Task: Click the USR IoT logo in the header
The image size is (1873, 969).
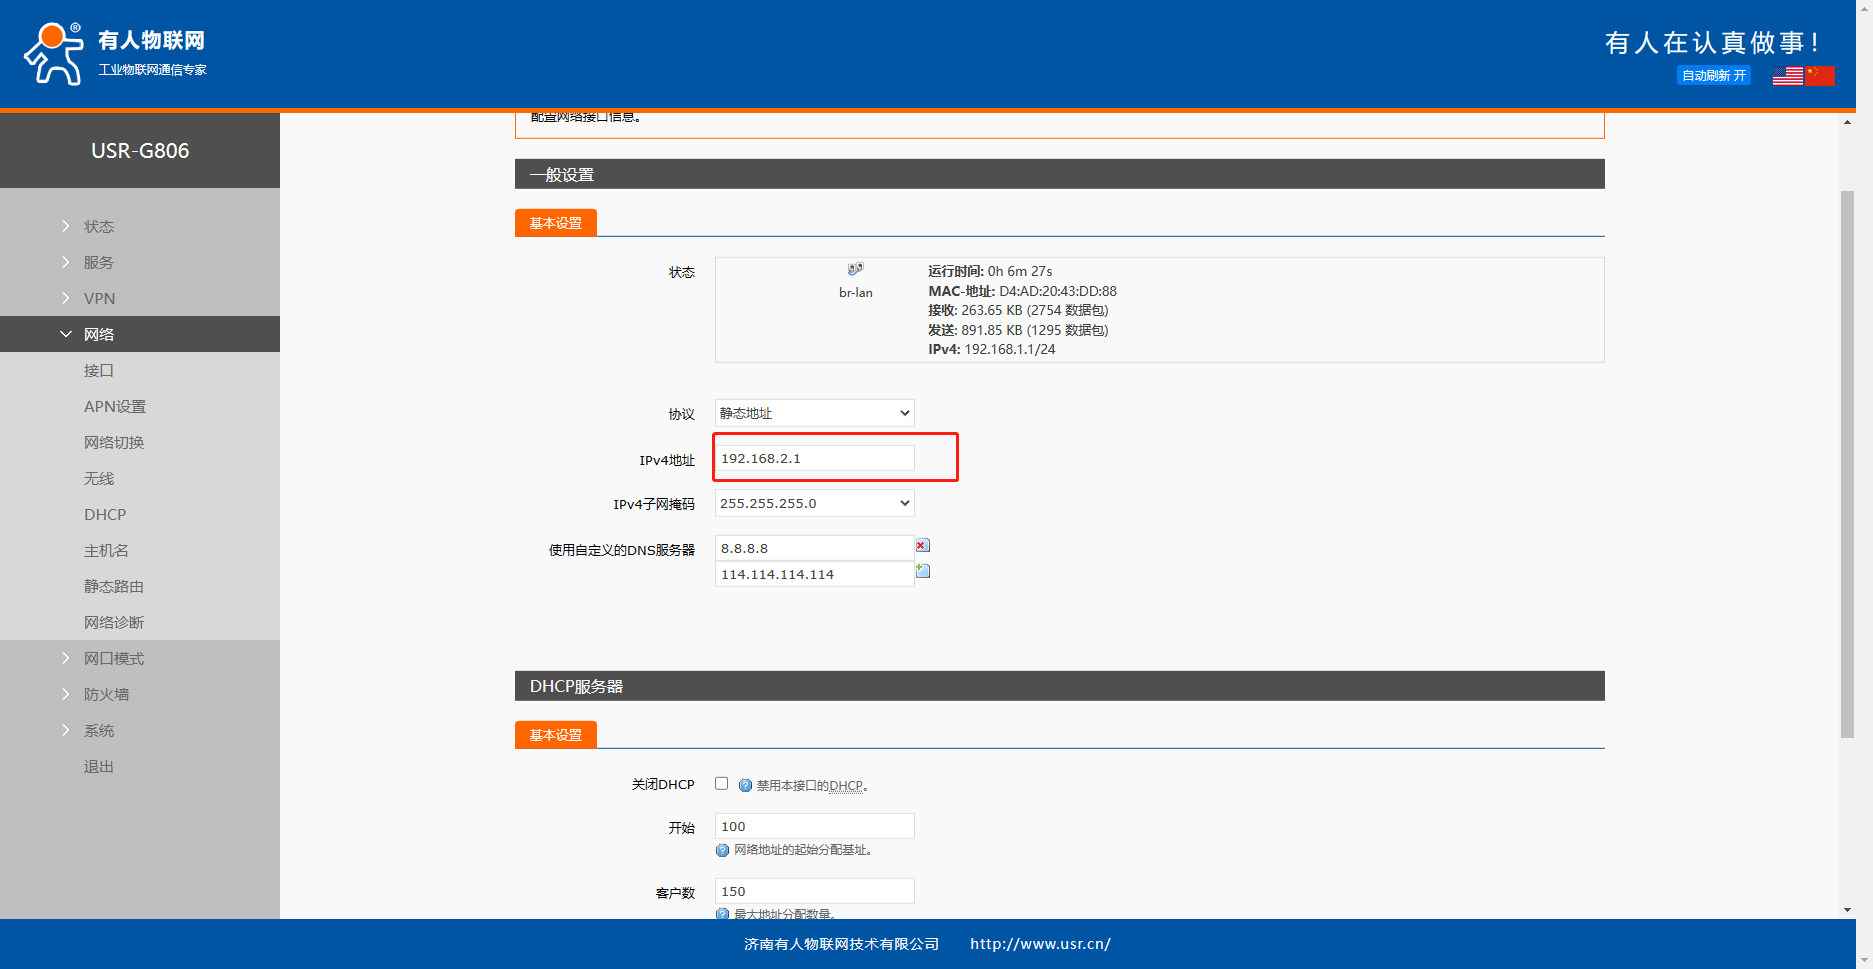Action: [x=115, y=53]
